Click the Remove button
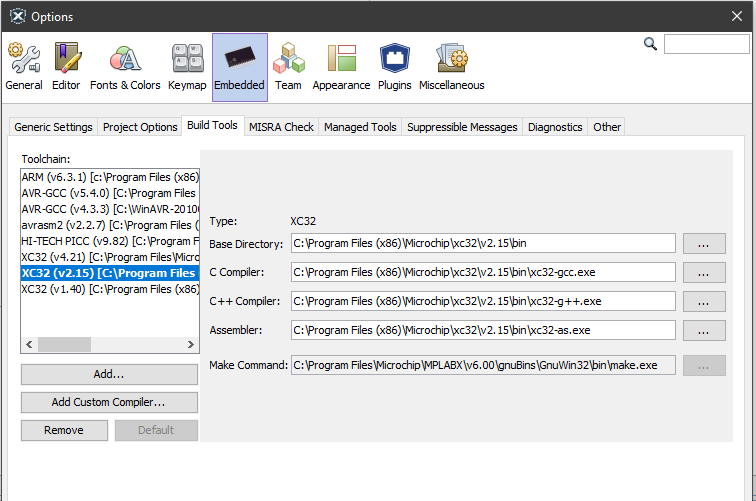 click(64, 430)
